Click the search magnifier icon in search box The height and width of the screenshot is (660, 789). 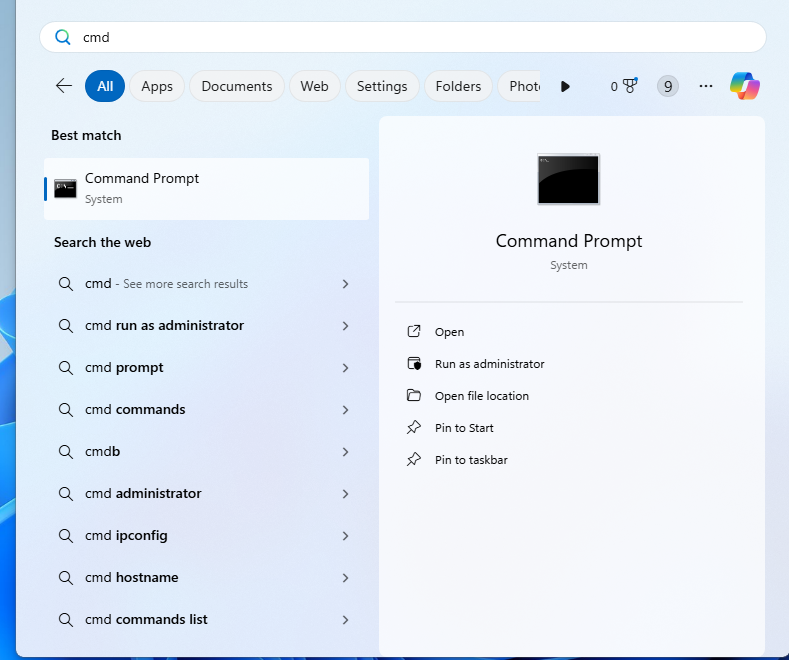tap(62, 37)
